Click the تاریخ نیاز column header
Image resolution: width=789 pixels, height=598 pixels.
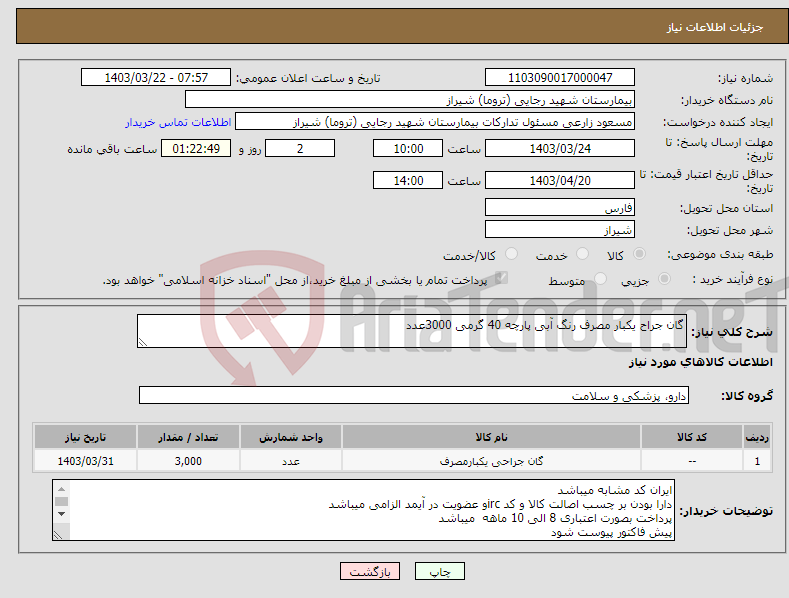coord(85,437)
